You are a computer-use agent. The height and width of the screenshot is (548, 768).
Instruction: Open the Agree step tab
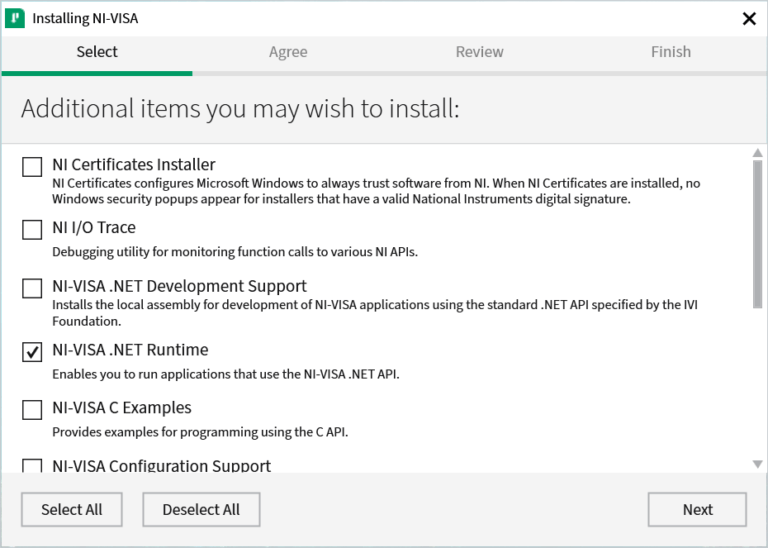pyautogui.click(x=288, y=52)
